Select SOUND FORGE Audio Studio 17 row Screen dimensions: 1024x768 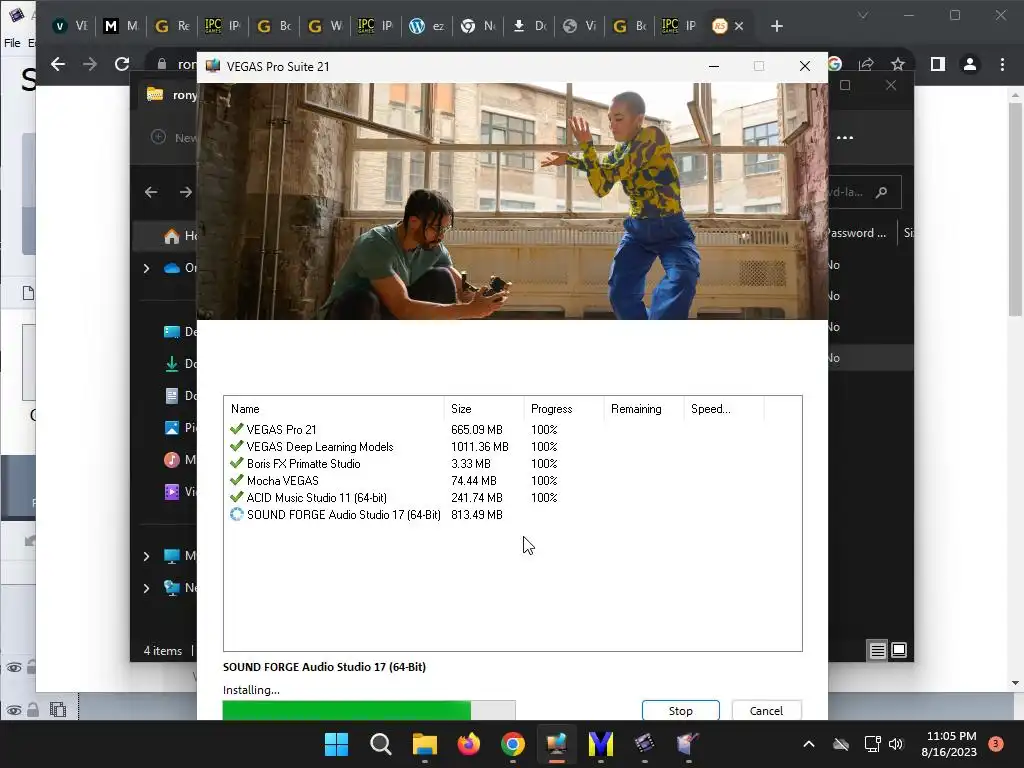tap(513, 515)
